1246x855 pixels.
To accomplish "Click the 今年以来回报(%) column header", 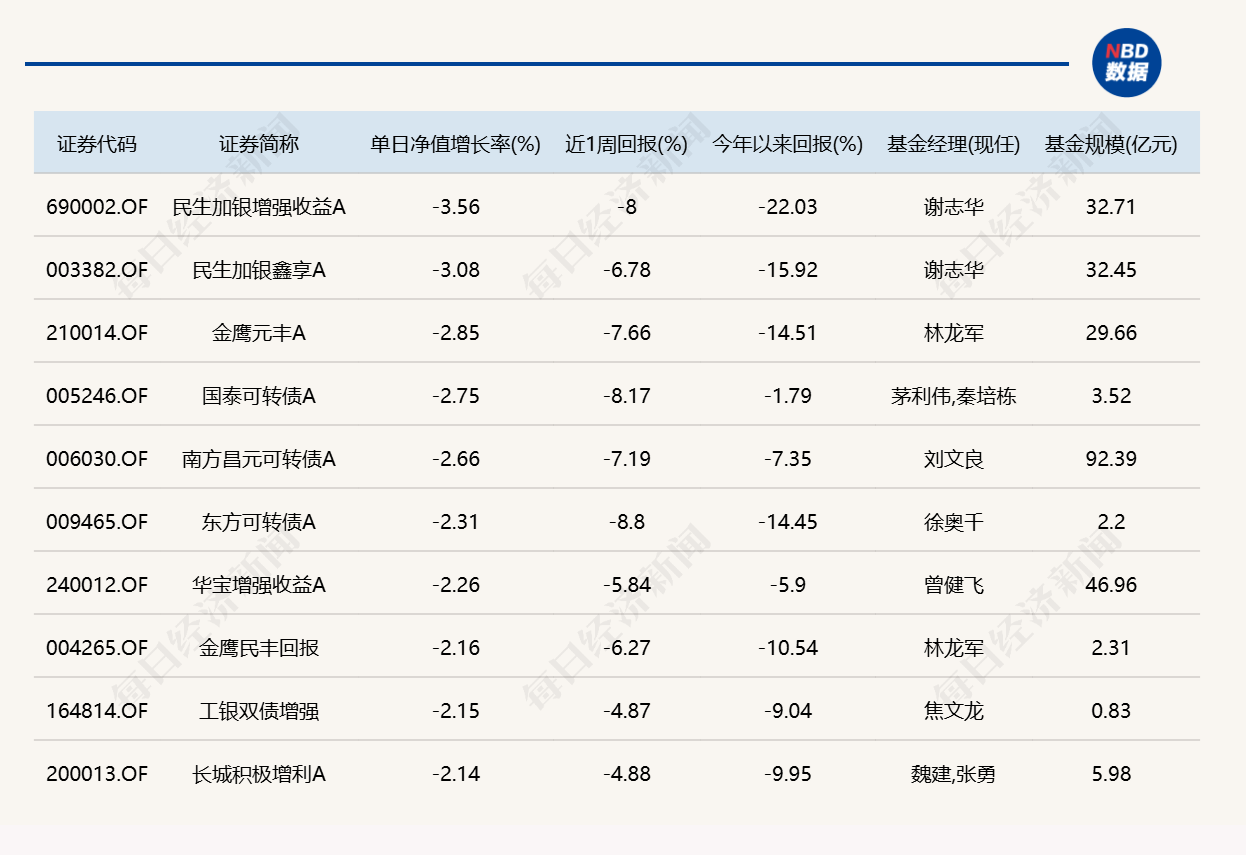I will click(x=788, y=144).
